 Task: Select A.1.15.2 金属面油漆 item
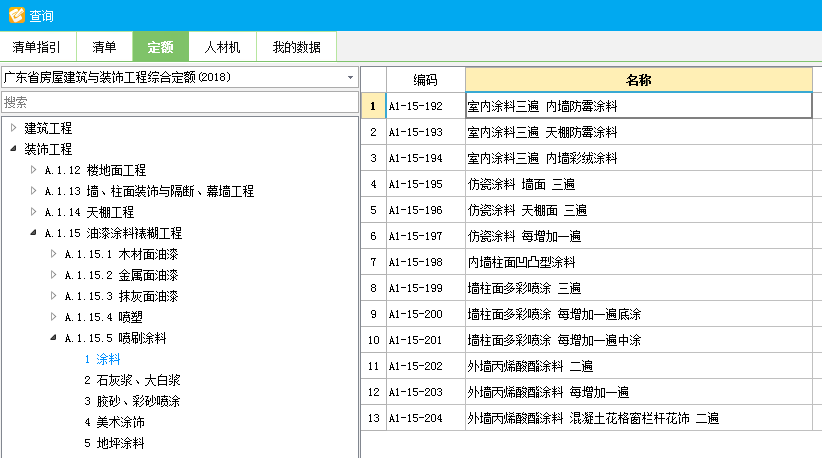pos(121,275)
